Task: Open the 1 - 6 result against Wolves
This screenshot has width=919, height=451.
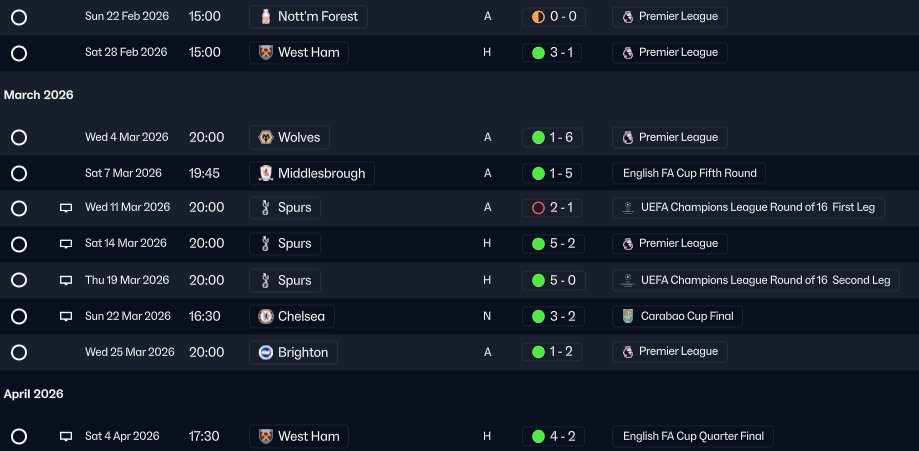Action: (x=552, y=137)
